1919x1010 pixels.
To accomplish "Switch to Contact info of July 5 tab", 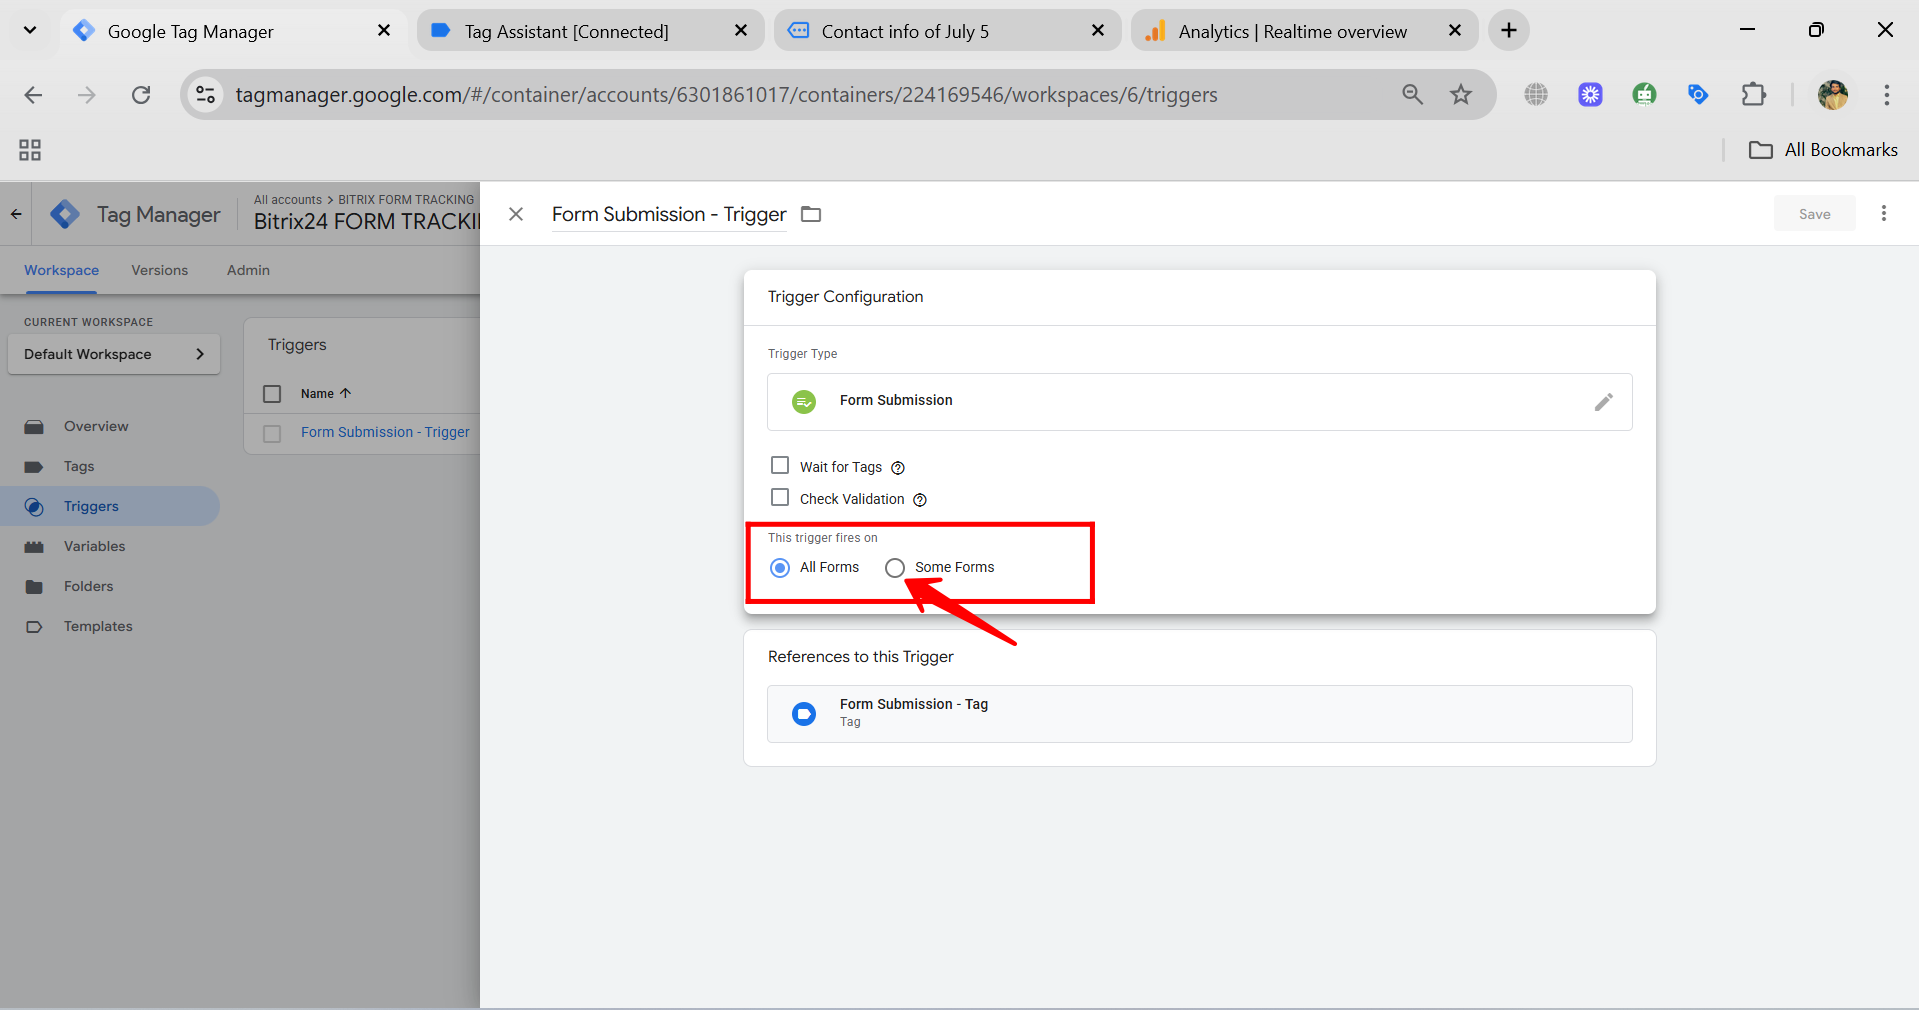I will tap(947, 31).
